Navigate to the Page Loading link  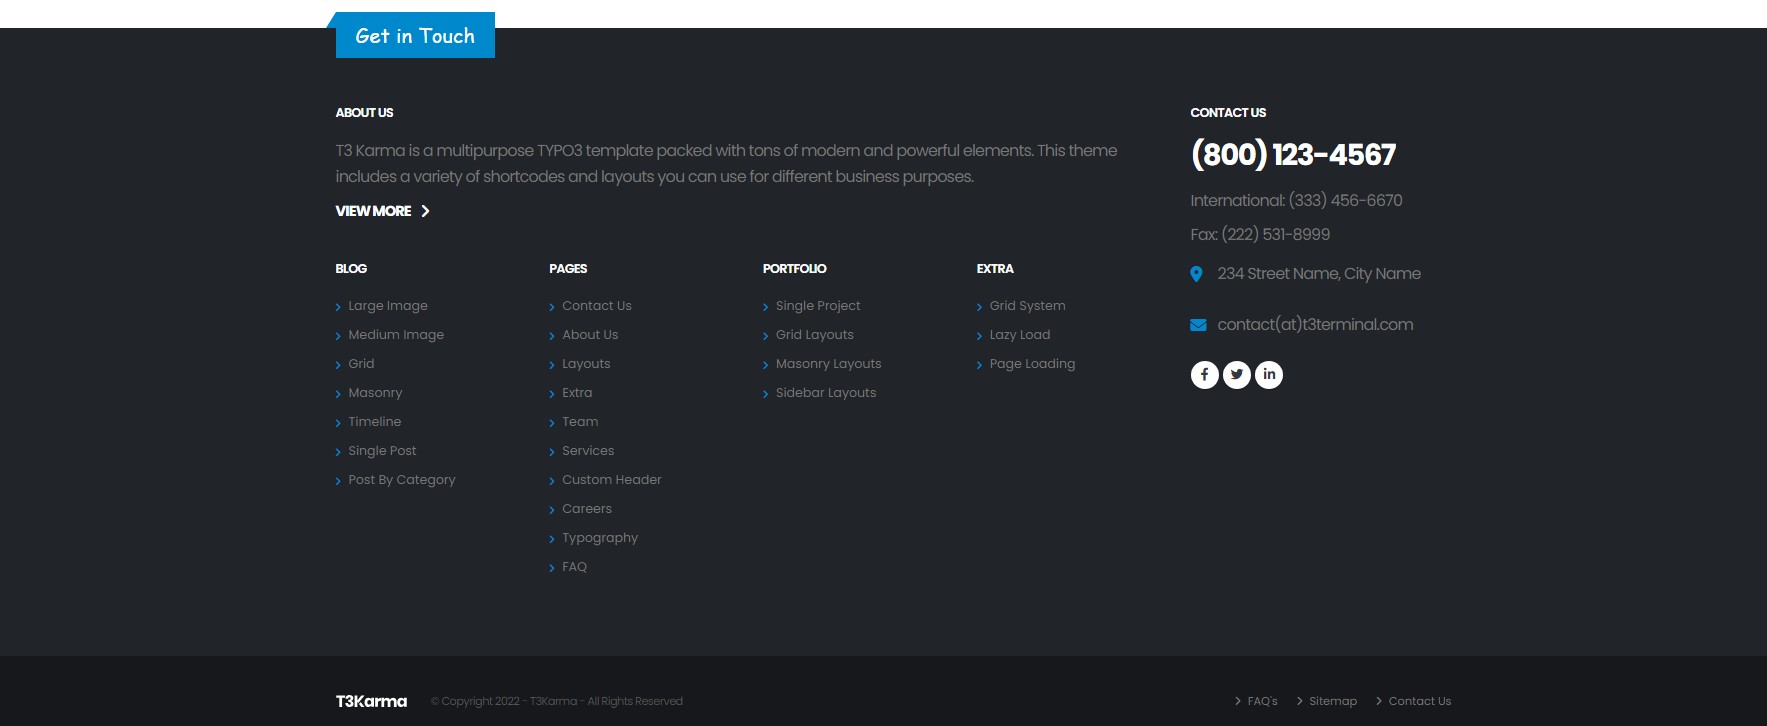1032,364
